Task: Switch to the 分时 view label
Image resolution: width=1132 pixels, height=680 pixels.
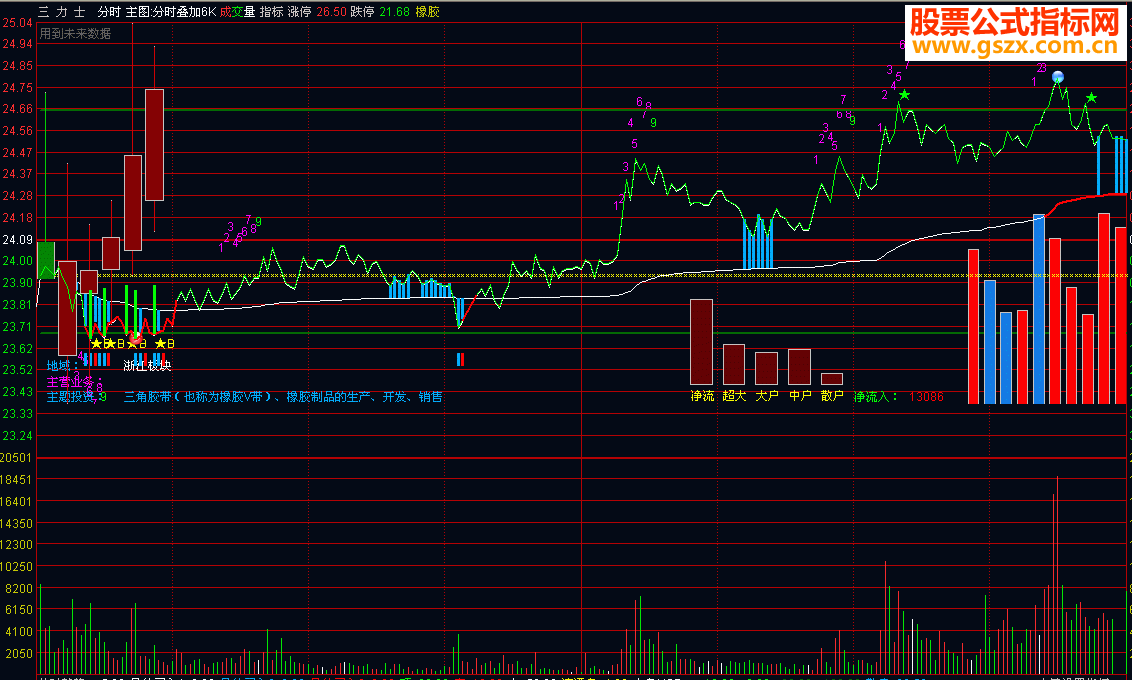Action: 109,12
